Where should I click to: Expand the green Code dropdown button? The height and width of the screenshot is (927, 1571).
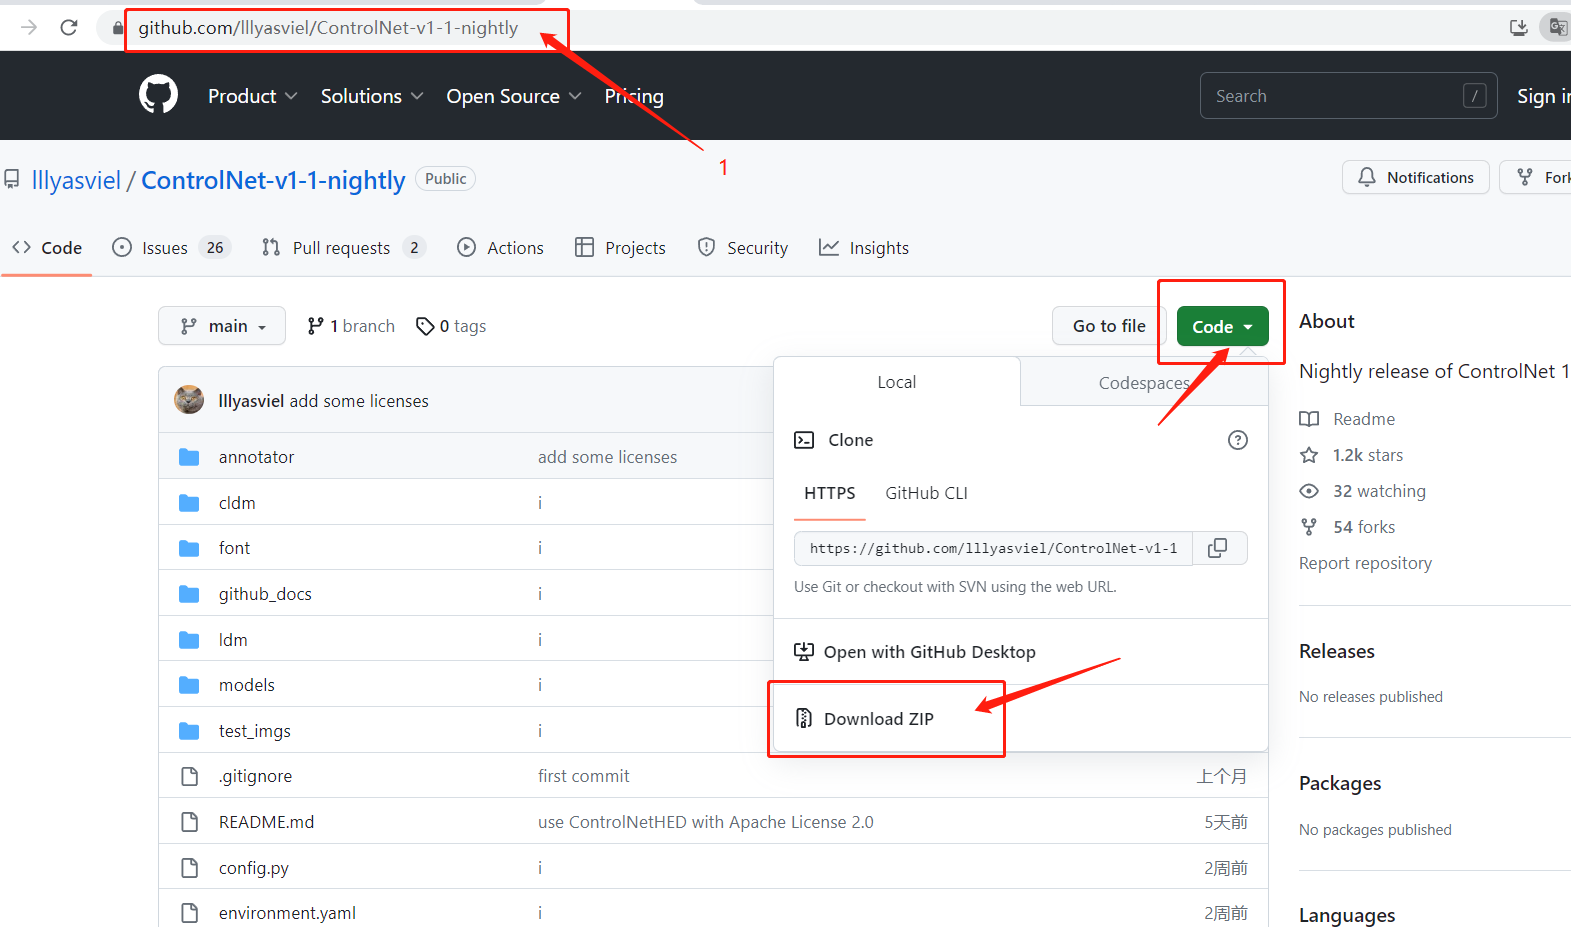(x=1222, y=326)
